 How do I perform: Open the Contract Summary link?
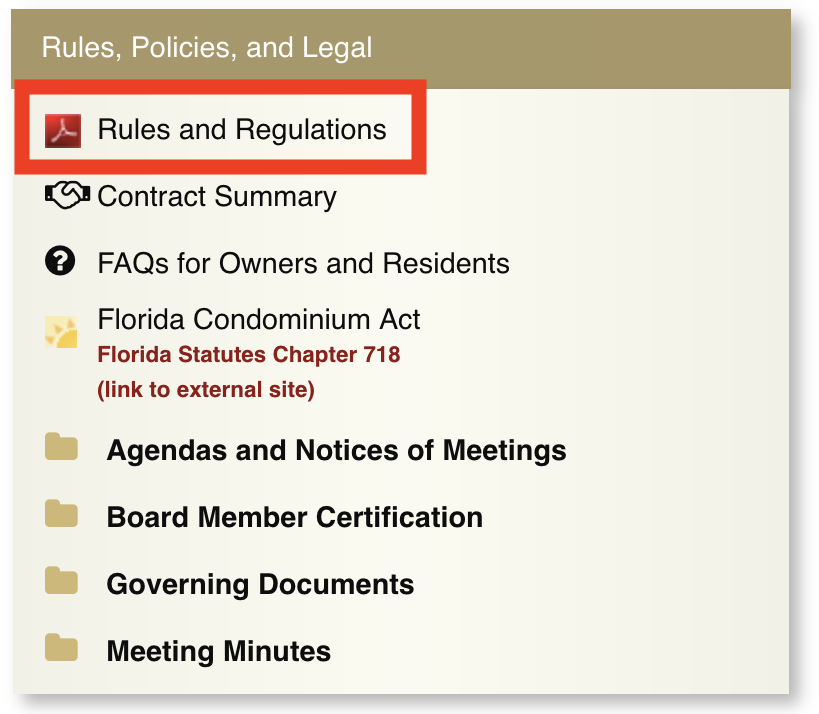(x=217, y=197)
